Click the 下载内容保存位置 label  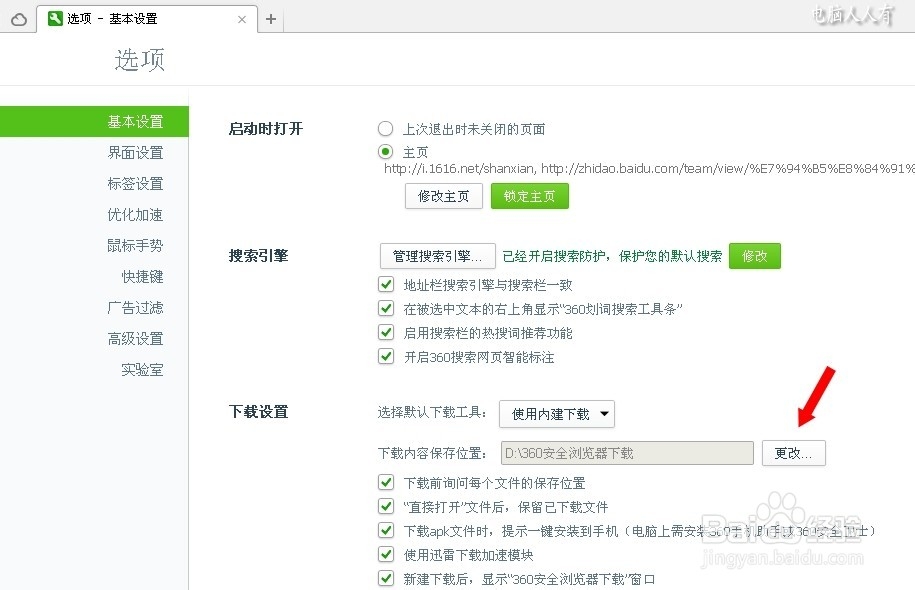click(x=432, y=453)
